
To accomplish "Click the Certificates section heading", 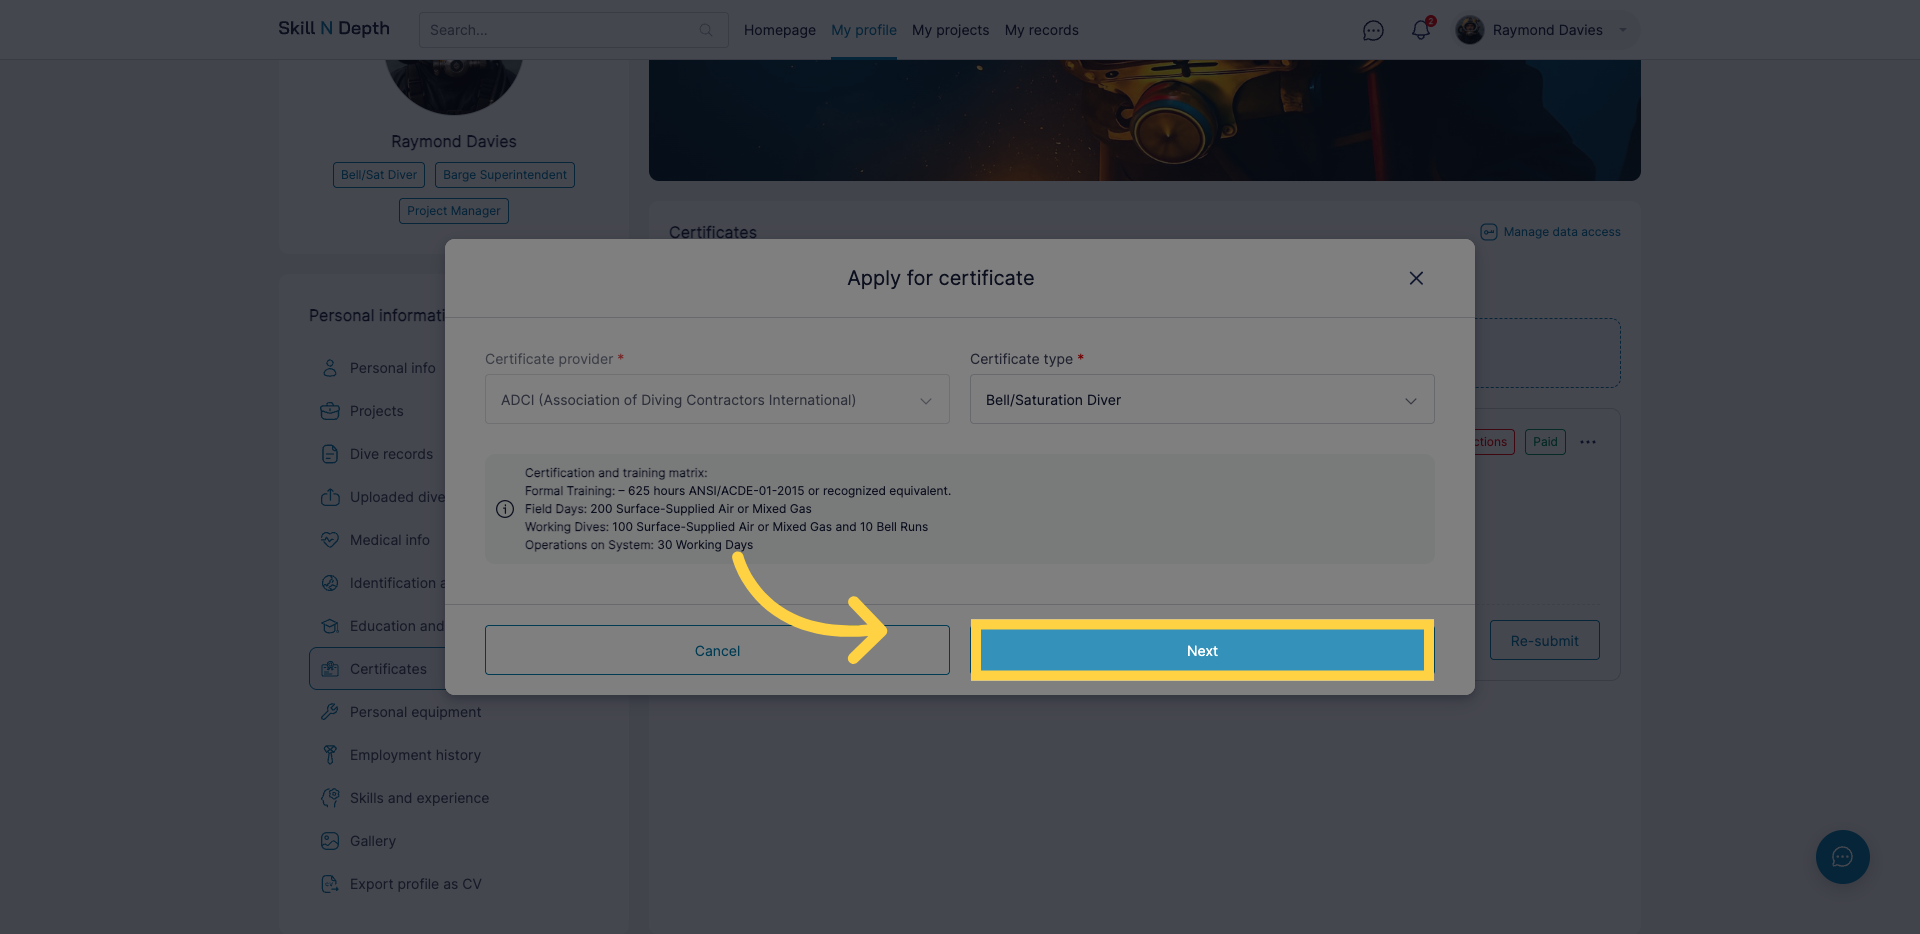I will [x=713, y=232].
